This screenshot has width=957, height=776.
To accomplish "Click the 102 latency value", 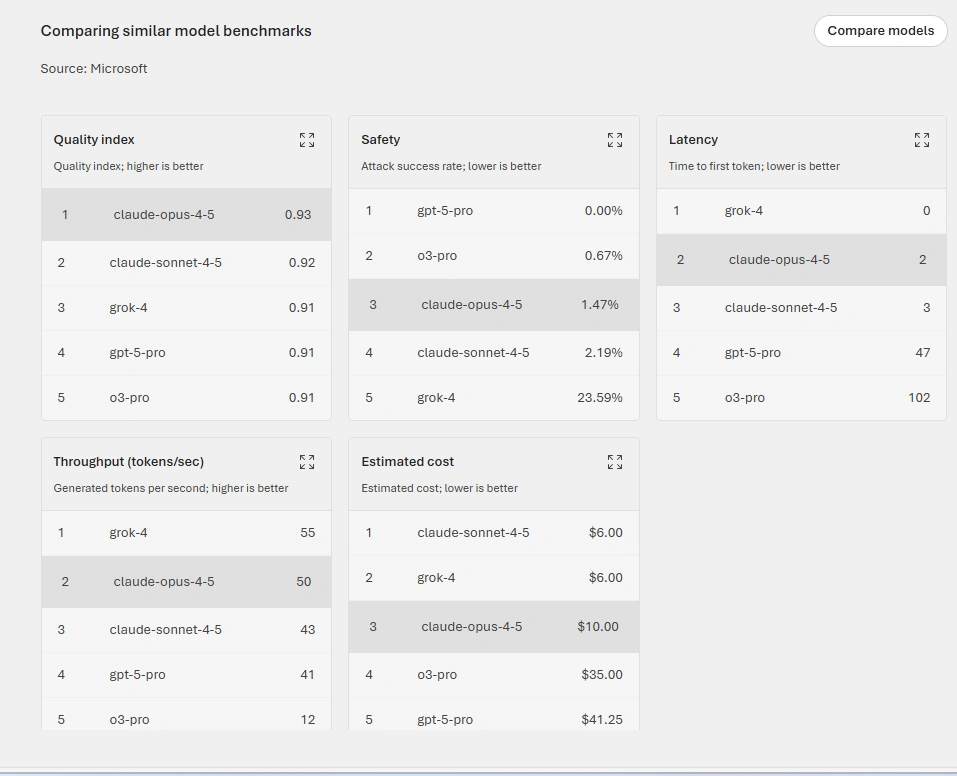I will pyautogui.click(x=919, y=397).
